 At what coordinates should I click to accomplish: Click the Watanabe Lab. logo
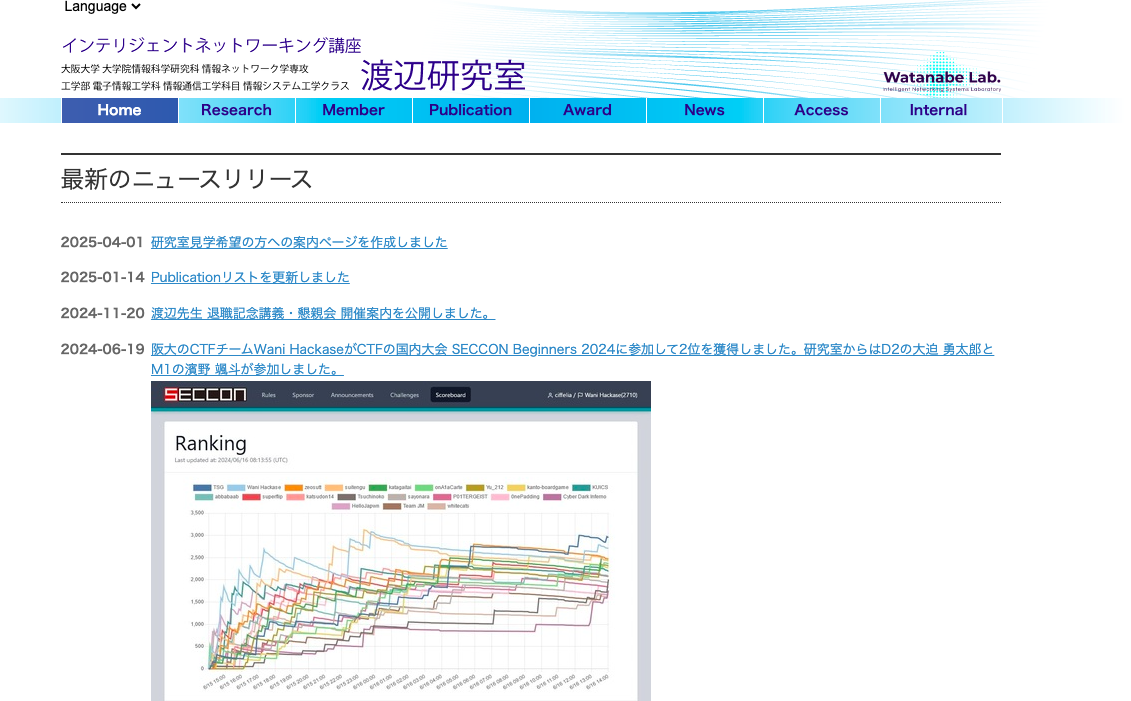coord(941,78)
